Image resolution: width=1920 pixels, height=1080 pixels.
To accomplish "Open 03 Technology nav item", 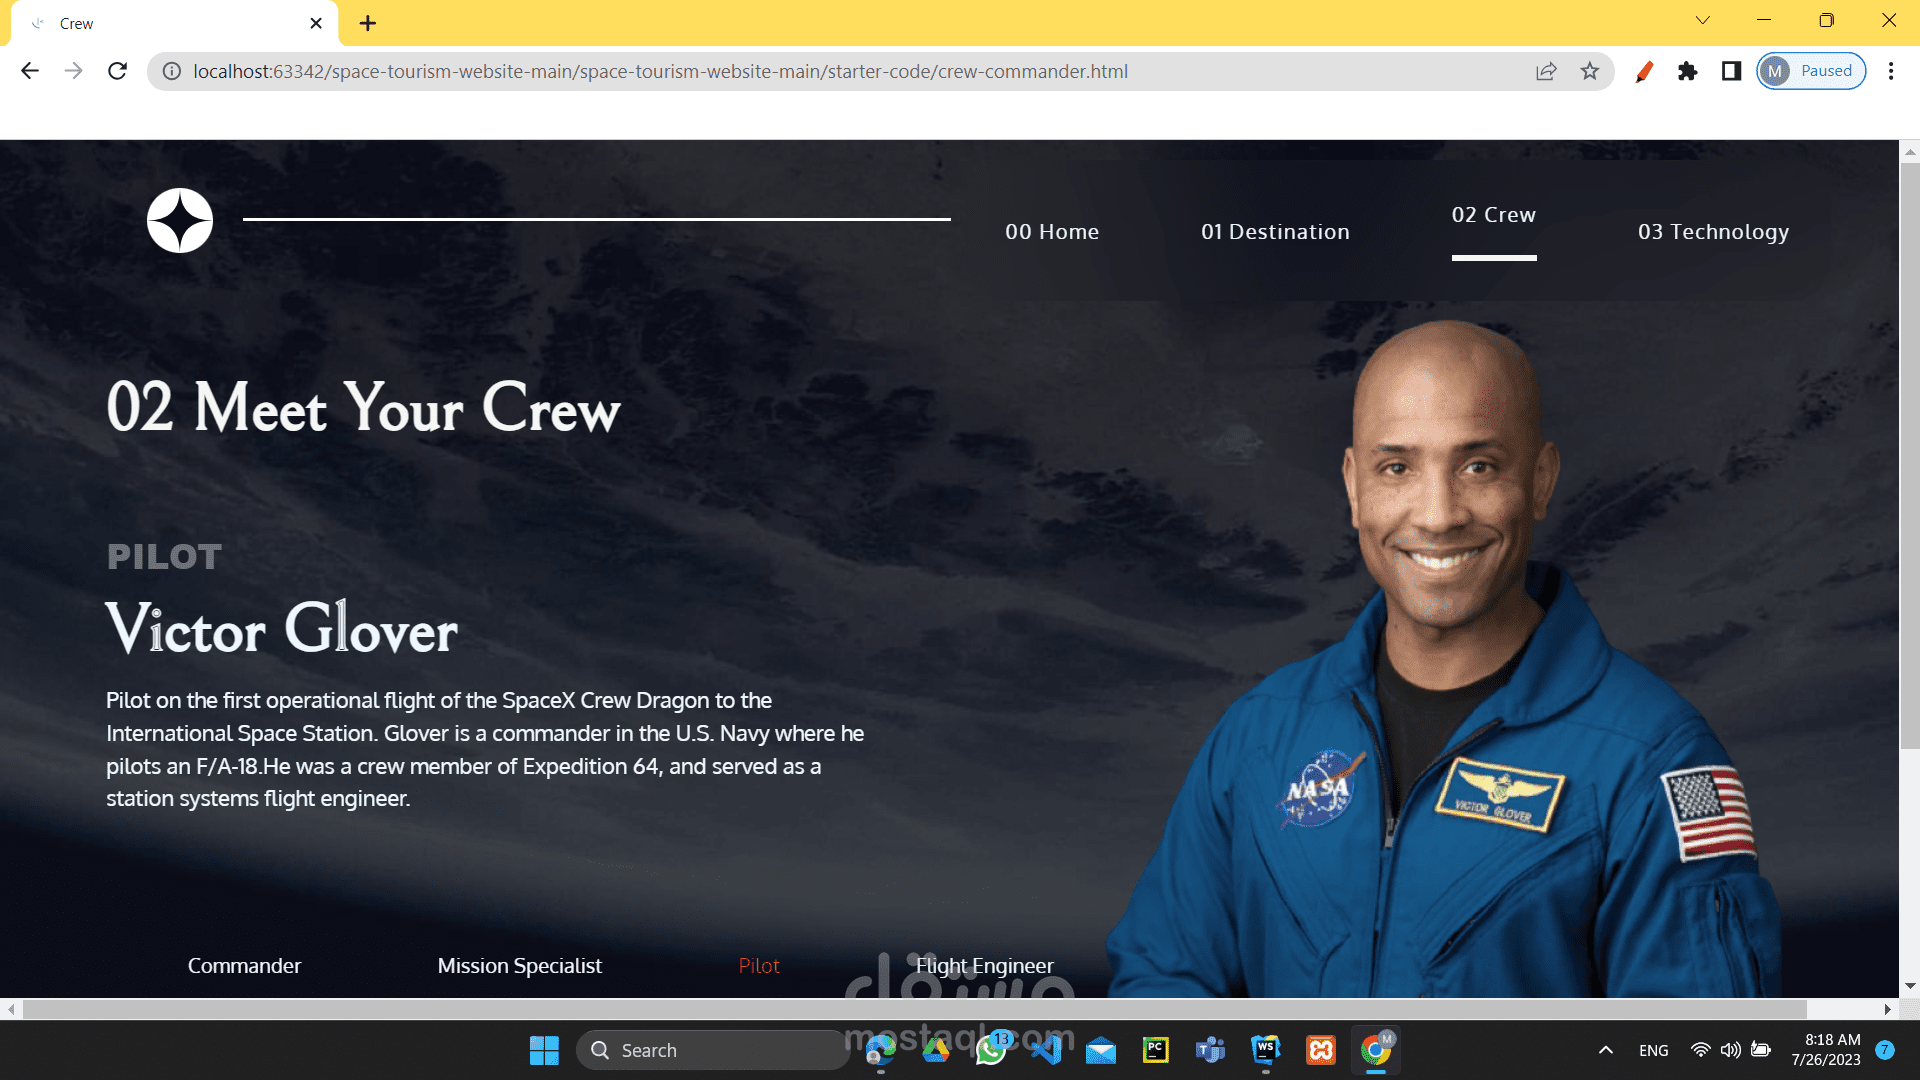I will [1713, 232].
